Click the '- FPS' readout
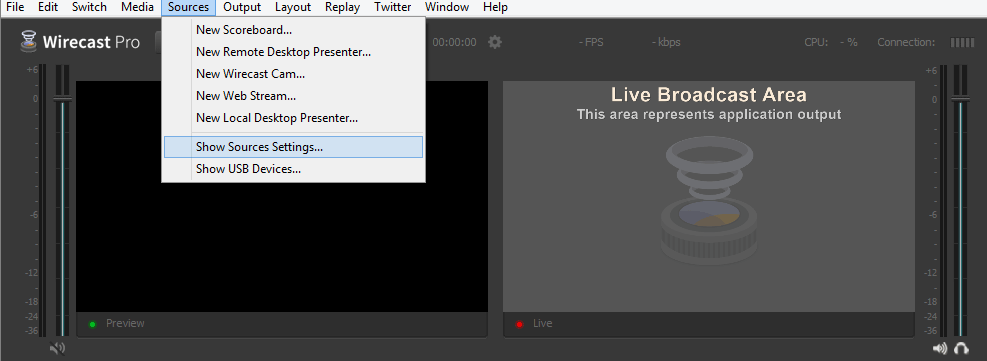This screenshot has height=361, width=987. click(591, 42)
